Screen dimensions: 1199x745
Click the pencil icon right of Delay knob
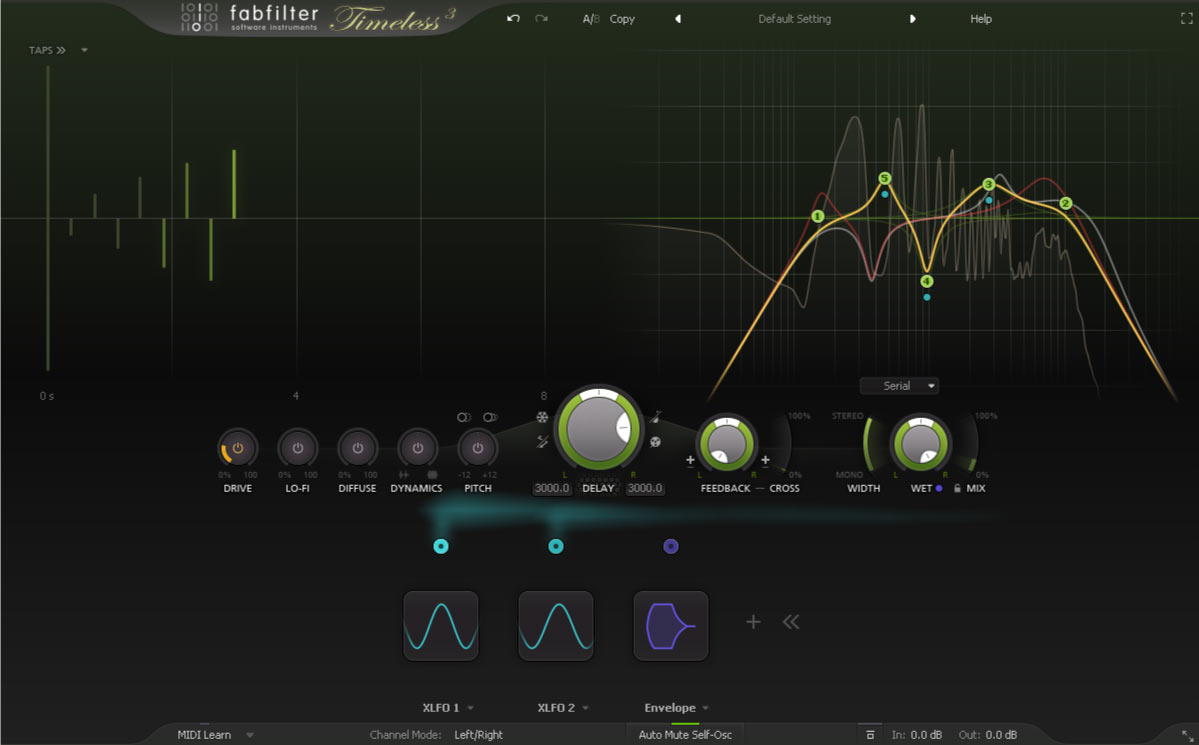(x=656, y=417)
